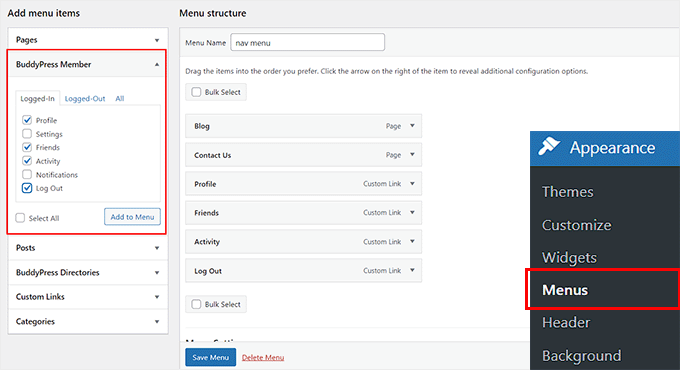The image size is (680, 370).
Task: Click the Appearance menu header text
Action: pos(612,148)
